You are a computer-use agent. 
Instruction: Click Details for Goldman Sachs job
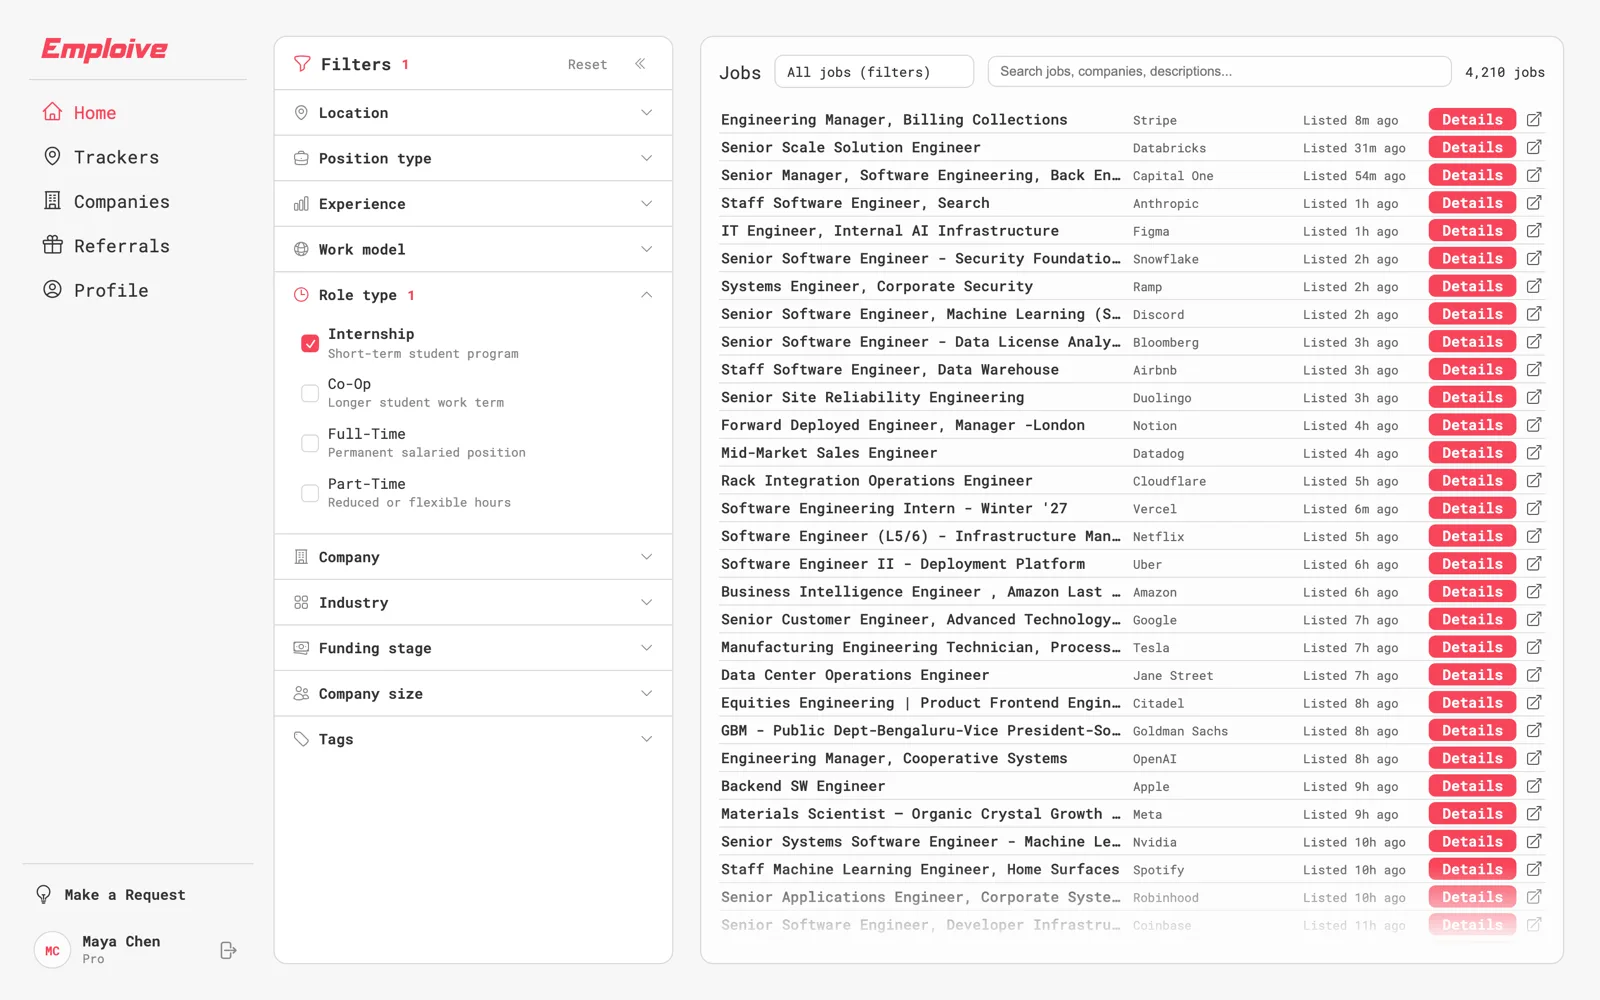tap(1472, 731)
